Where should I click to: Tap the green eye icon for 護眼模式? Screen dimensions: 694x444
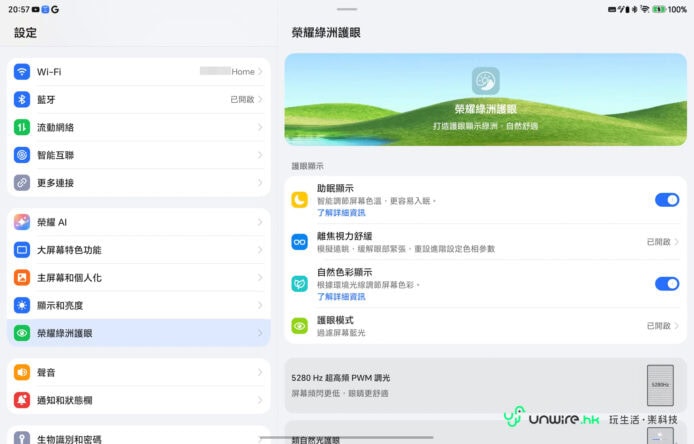pyautogui.click(x=299, y=326)
